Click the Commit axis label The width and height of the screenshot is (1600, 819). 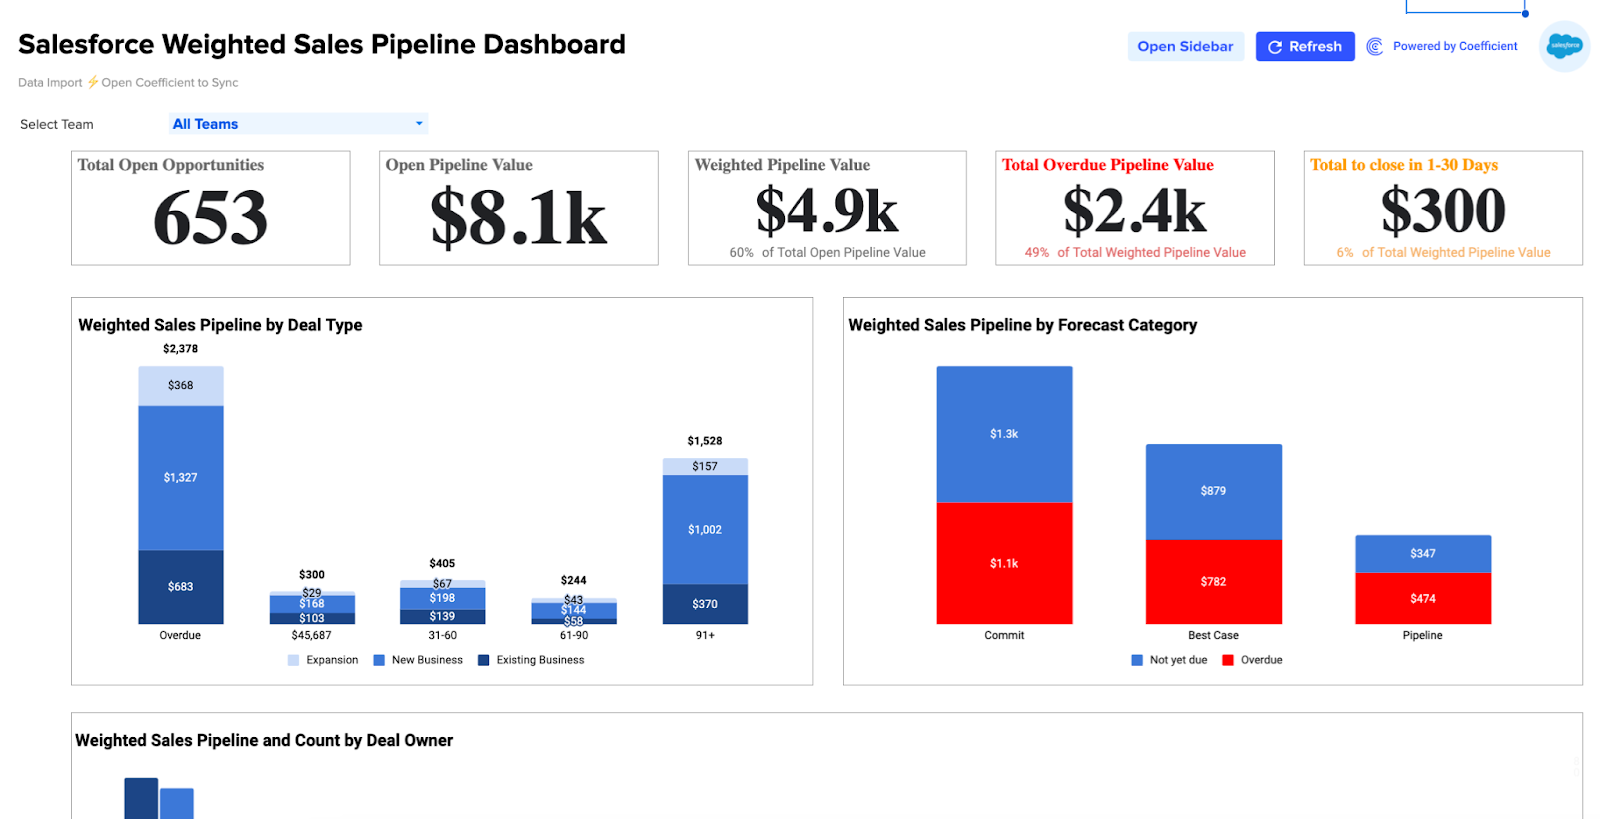click(x=1004, y=635)
